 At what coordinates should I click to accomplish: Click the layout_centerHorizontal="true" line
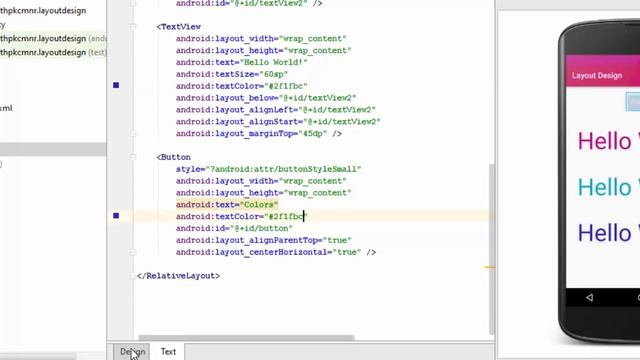point(276,252)
